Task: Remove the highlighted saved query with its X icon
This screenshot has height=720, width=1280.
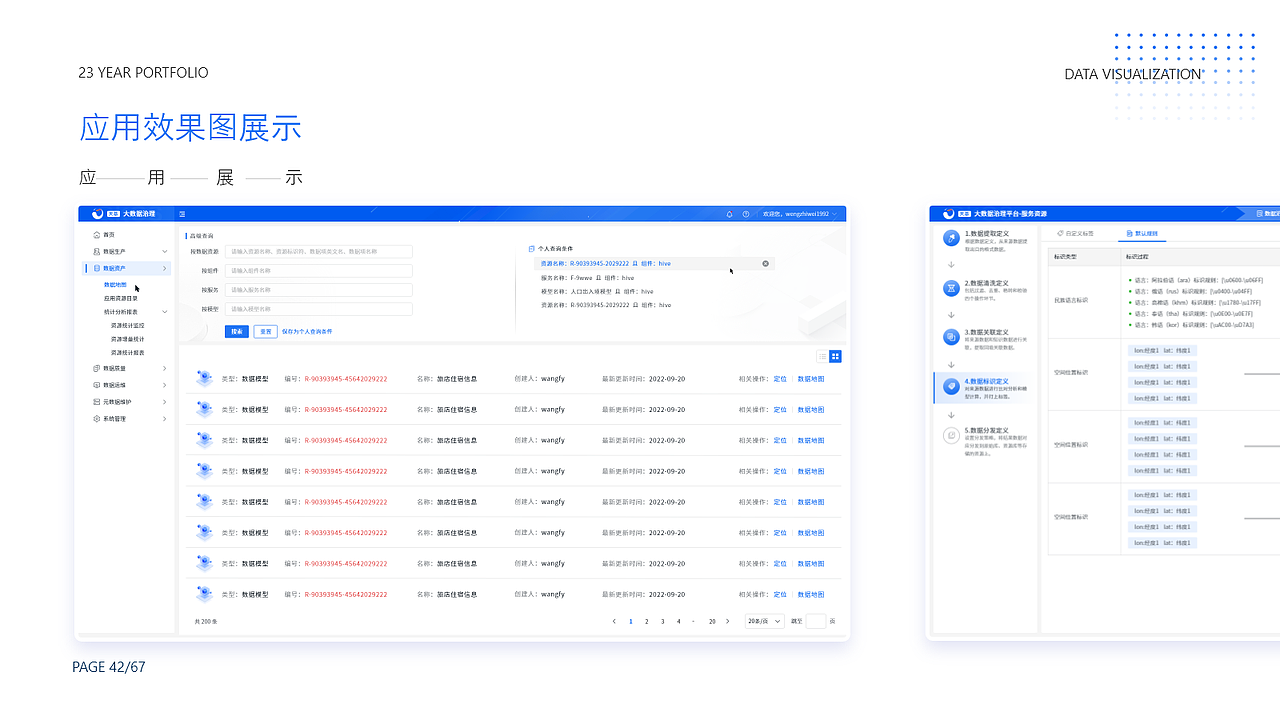Action: [766, 263]
